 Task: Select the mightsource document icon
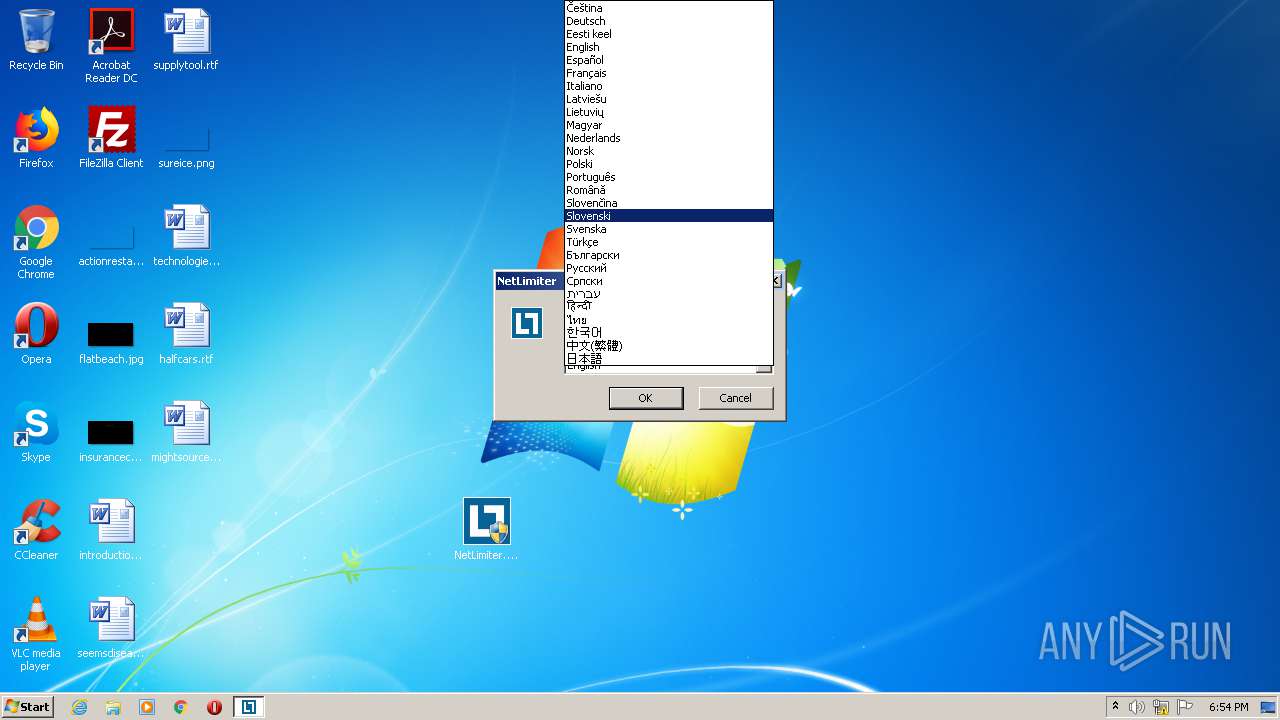[186, 432]
